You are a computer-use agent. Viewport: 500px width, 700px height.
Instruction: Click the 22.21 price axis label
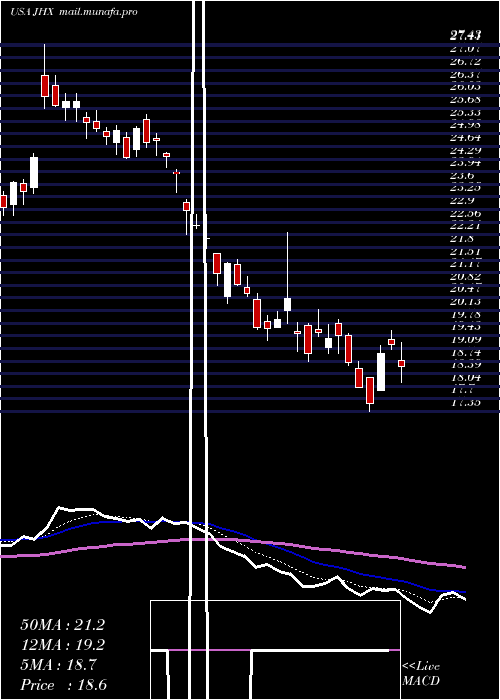coord(465,226)
